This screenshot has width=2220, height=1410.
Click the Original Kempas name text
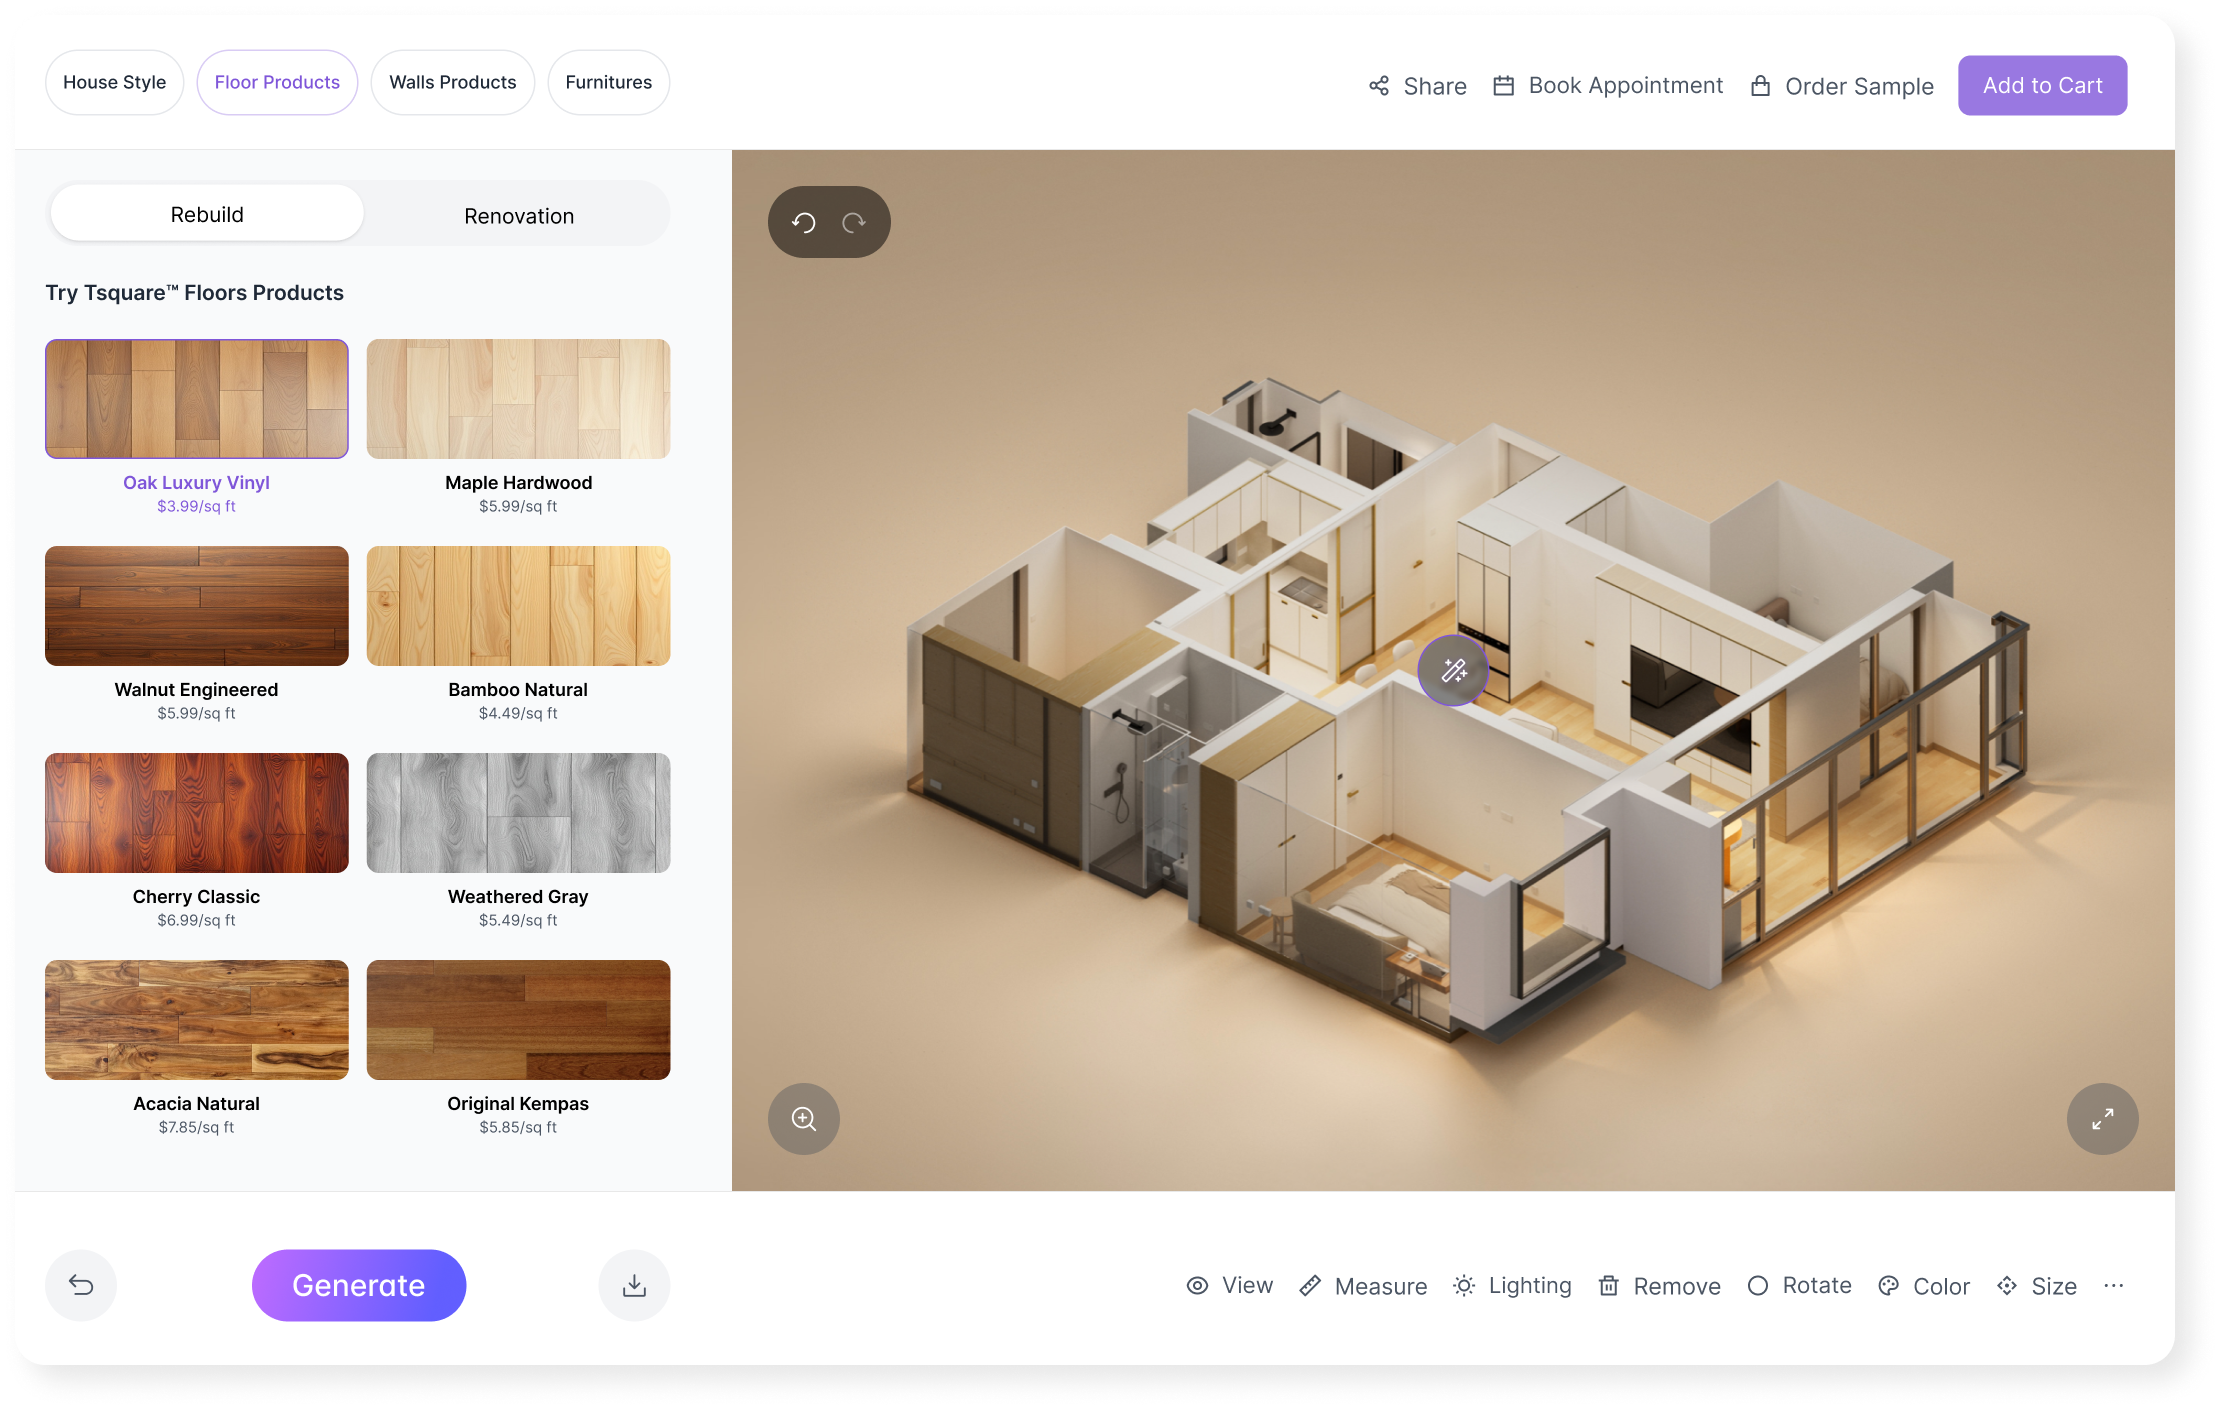(518, 1104)
